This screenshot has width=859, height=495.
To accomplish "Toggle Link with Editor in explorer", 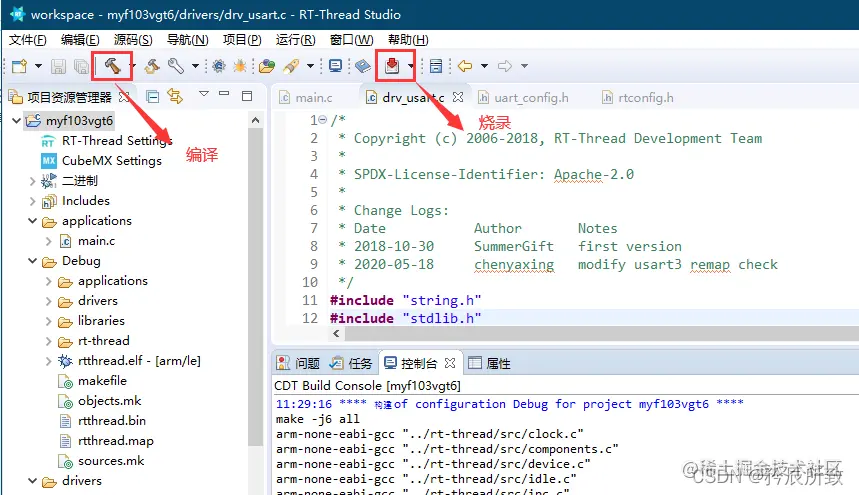I will (175, 96).
